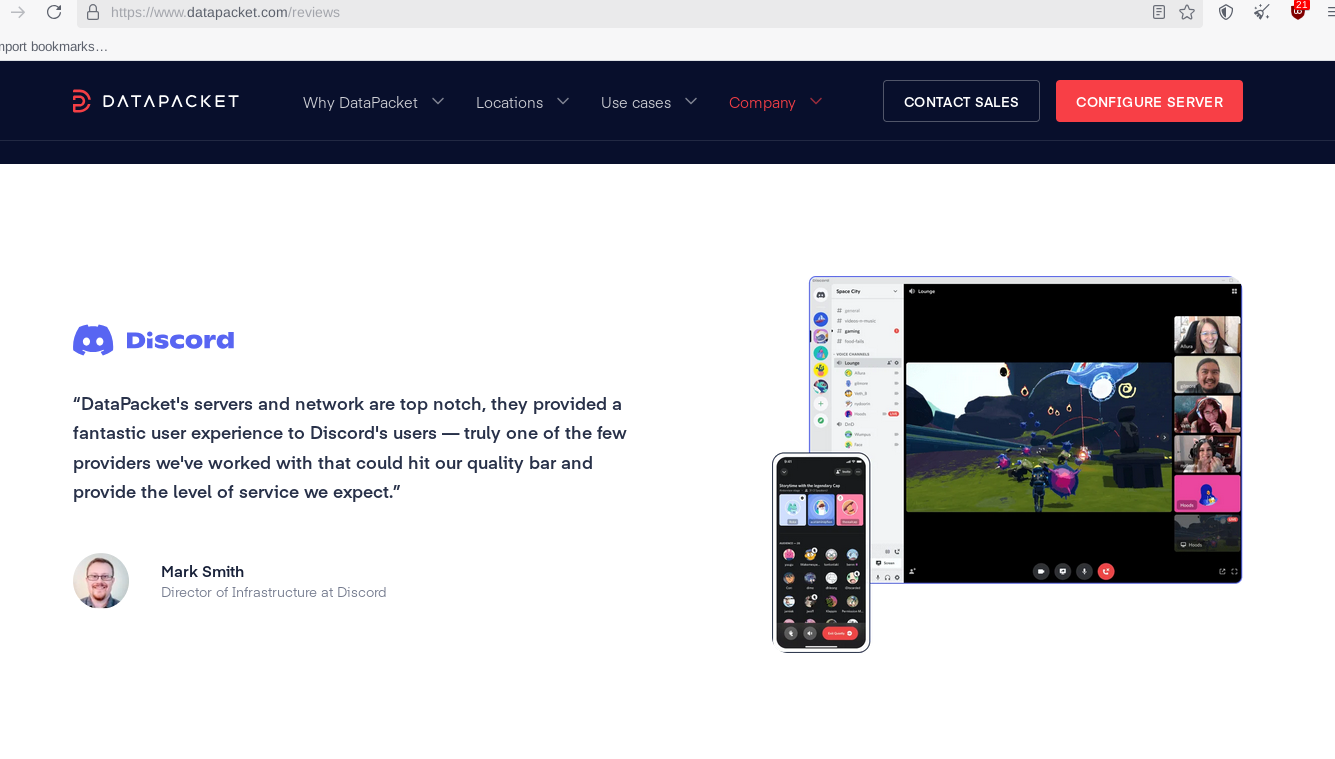Reload the page with the refresh icon
The height and width of the screenshot is (759, 1335).
(54, 12)
